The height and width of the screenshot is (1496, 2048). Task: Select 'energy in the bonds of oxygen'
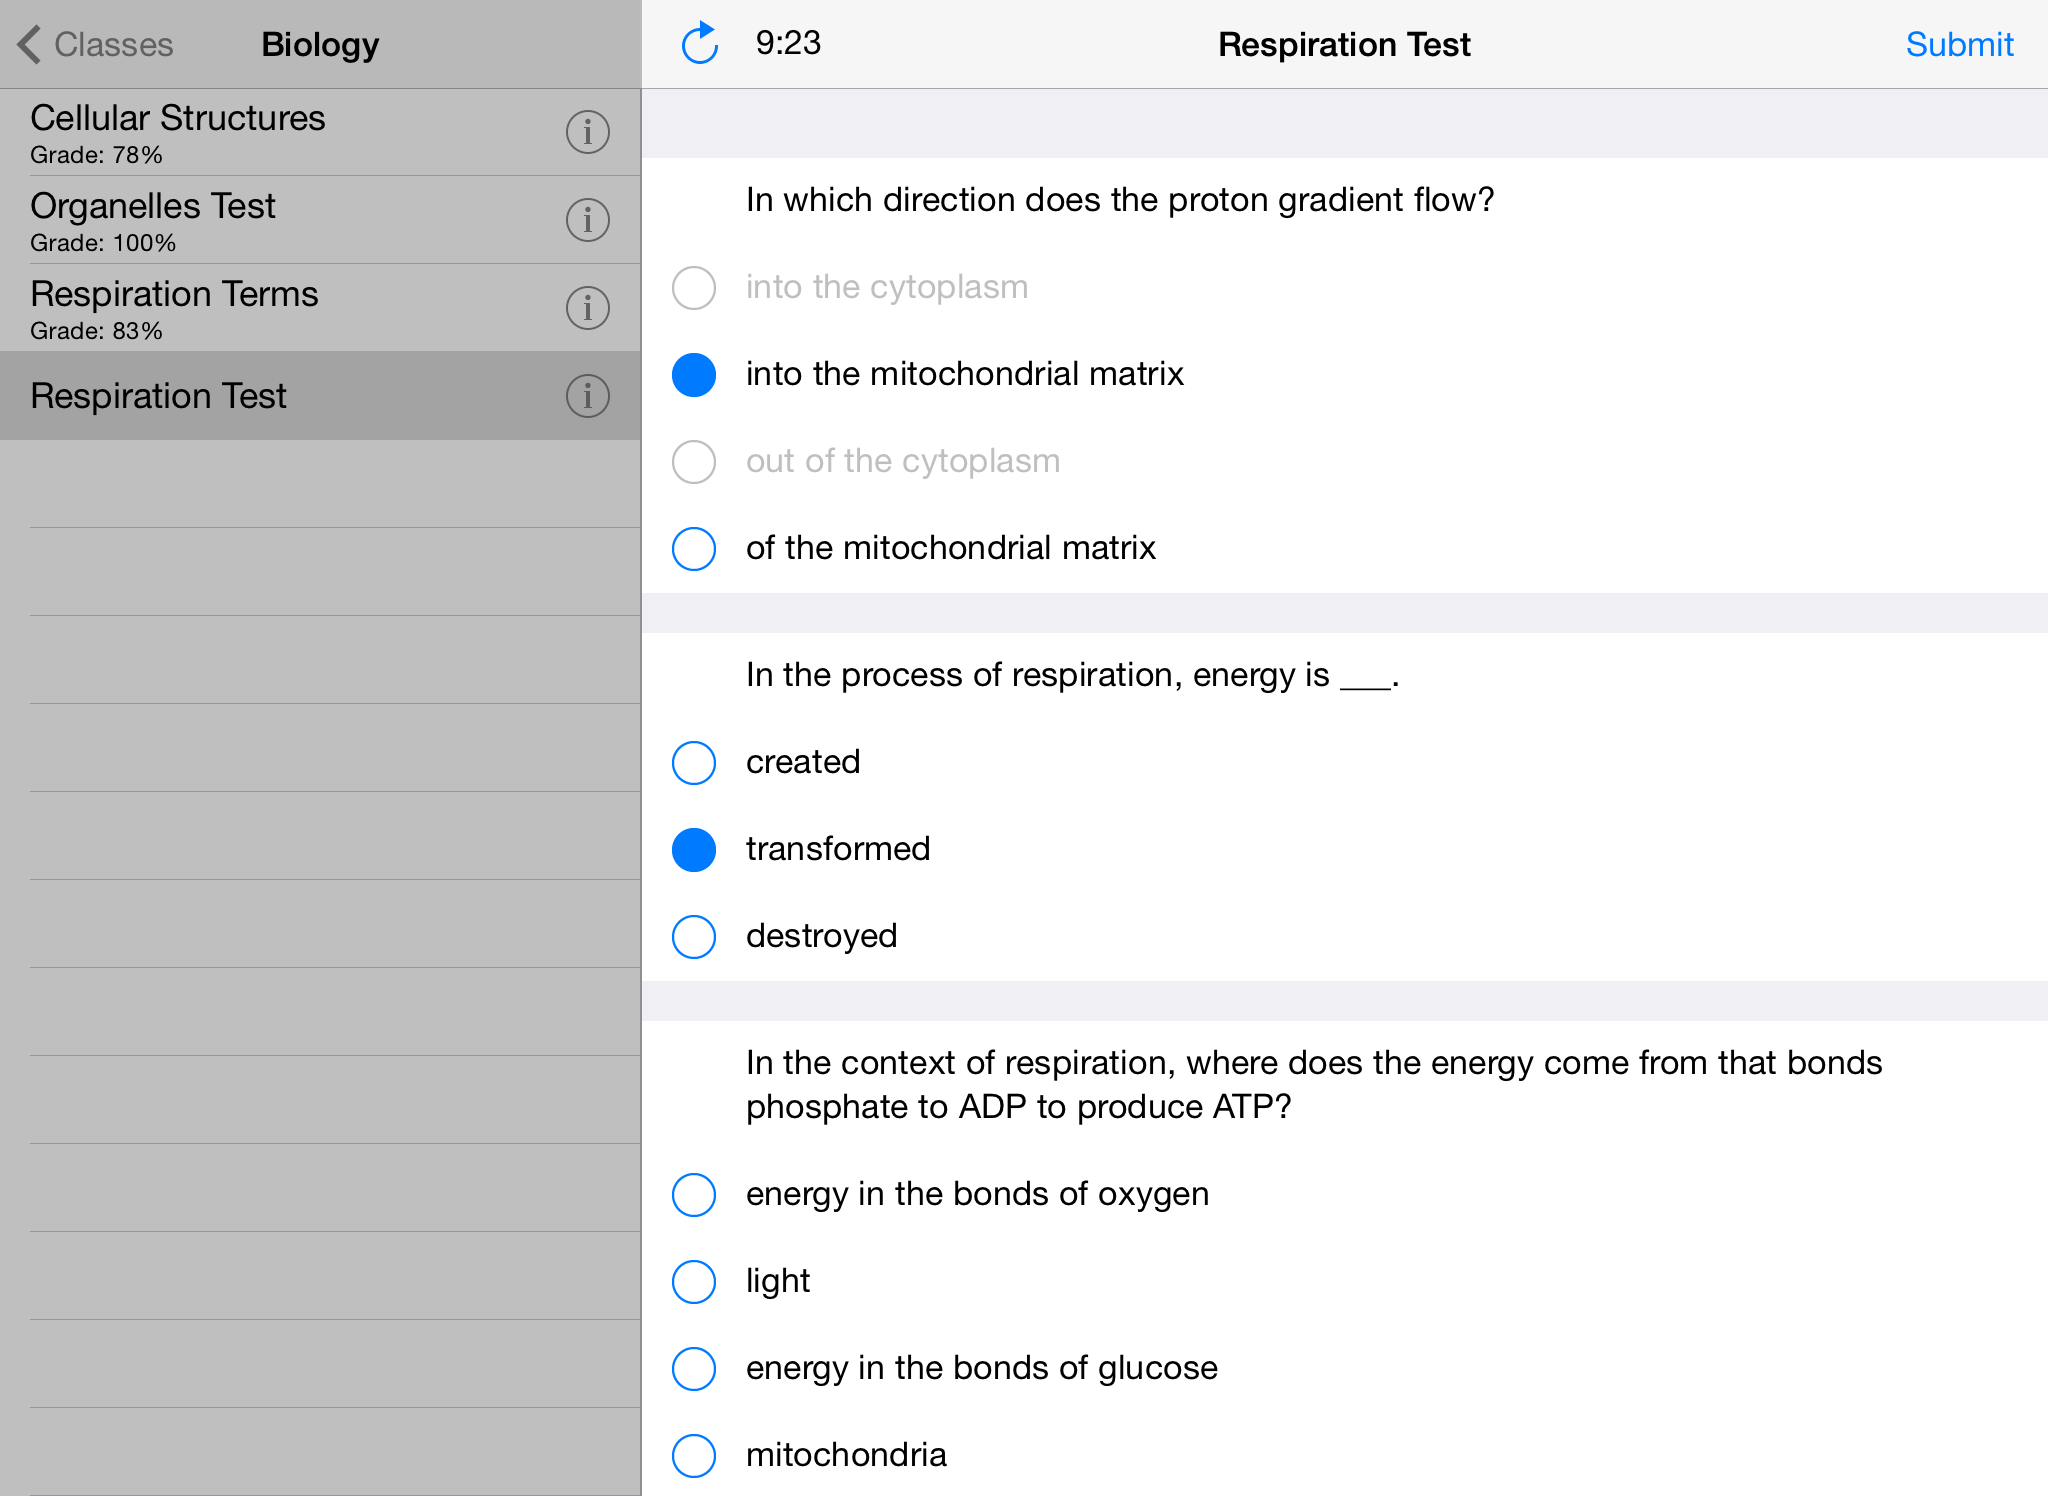pos(694,1194)
